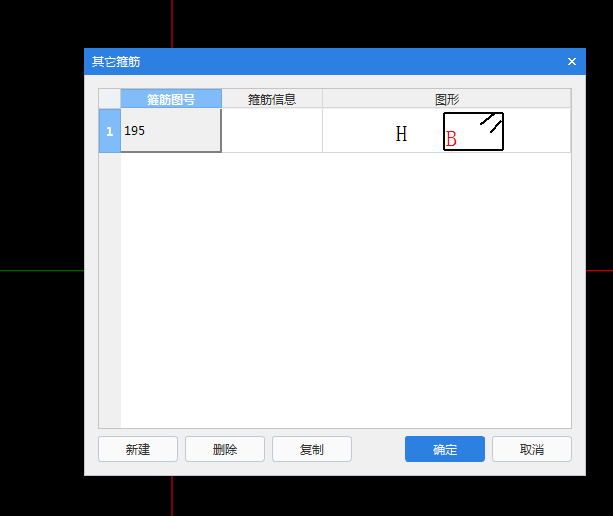This screenshot has height=516, width=613.
Task: Click the stirrup shape rectangle thumbnail
Action: point(473,131)
